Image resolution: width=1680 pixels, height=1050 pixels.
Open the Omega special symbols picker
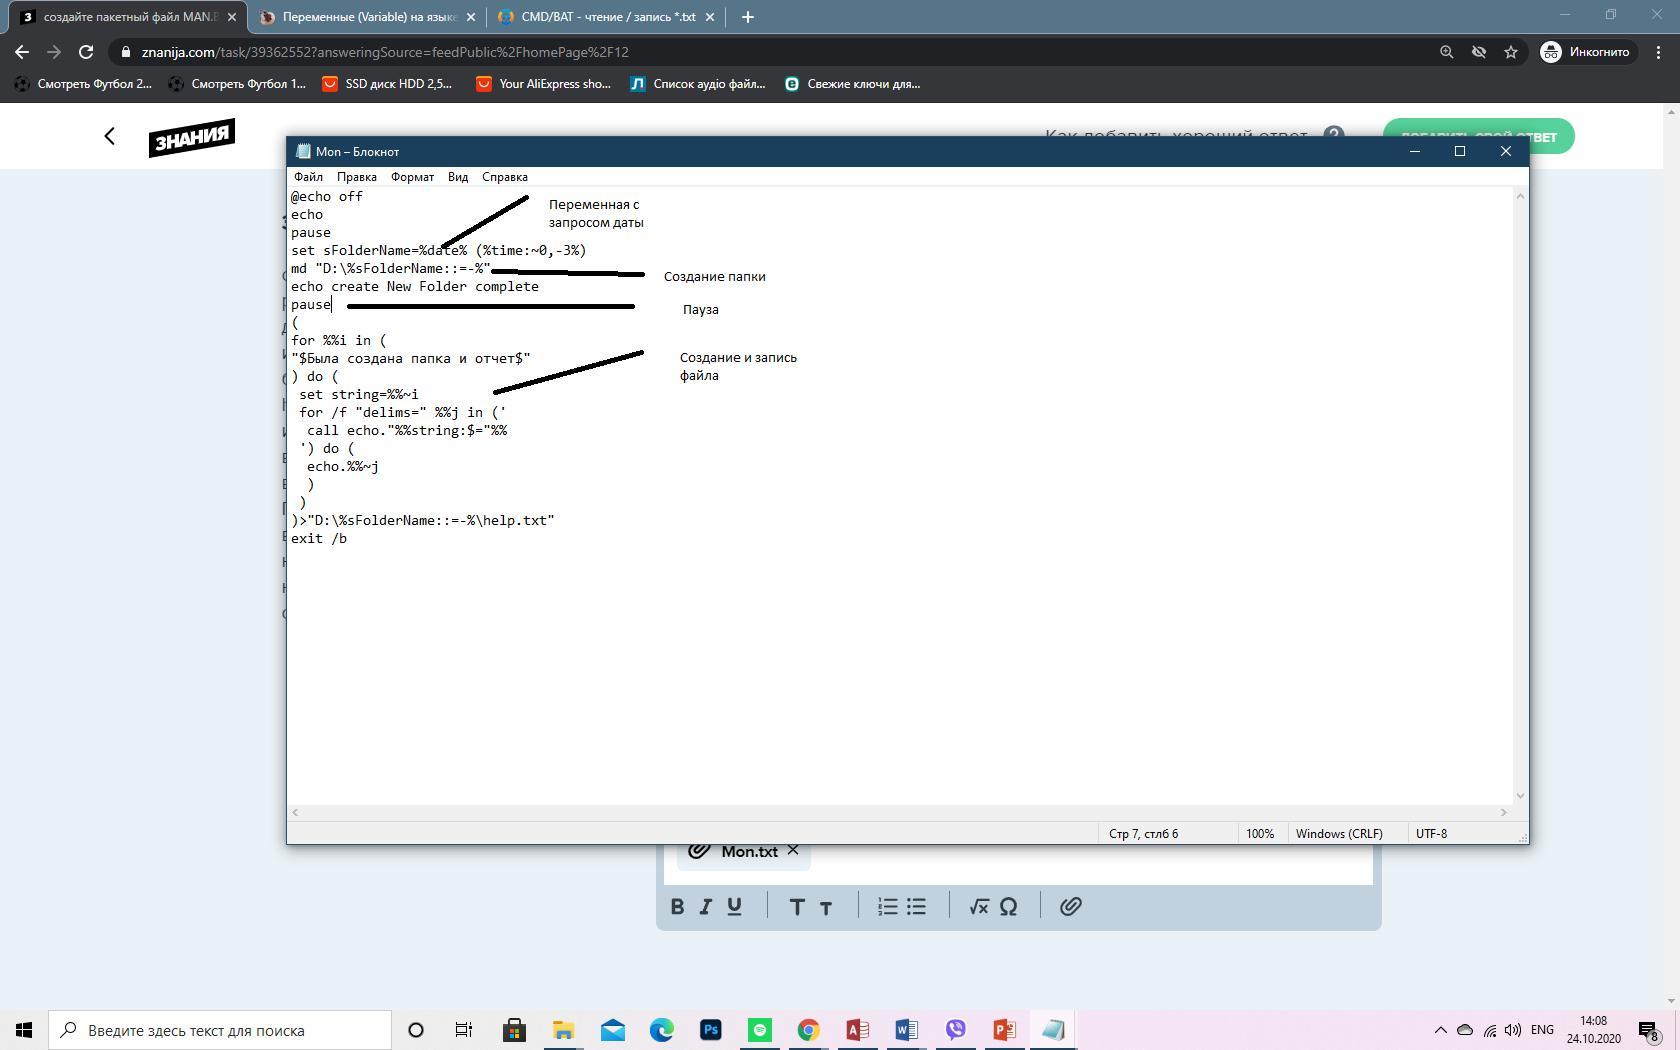pos(1008,906)
